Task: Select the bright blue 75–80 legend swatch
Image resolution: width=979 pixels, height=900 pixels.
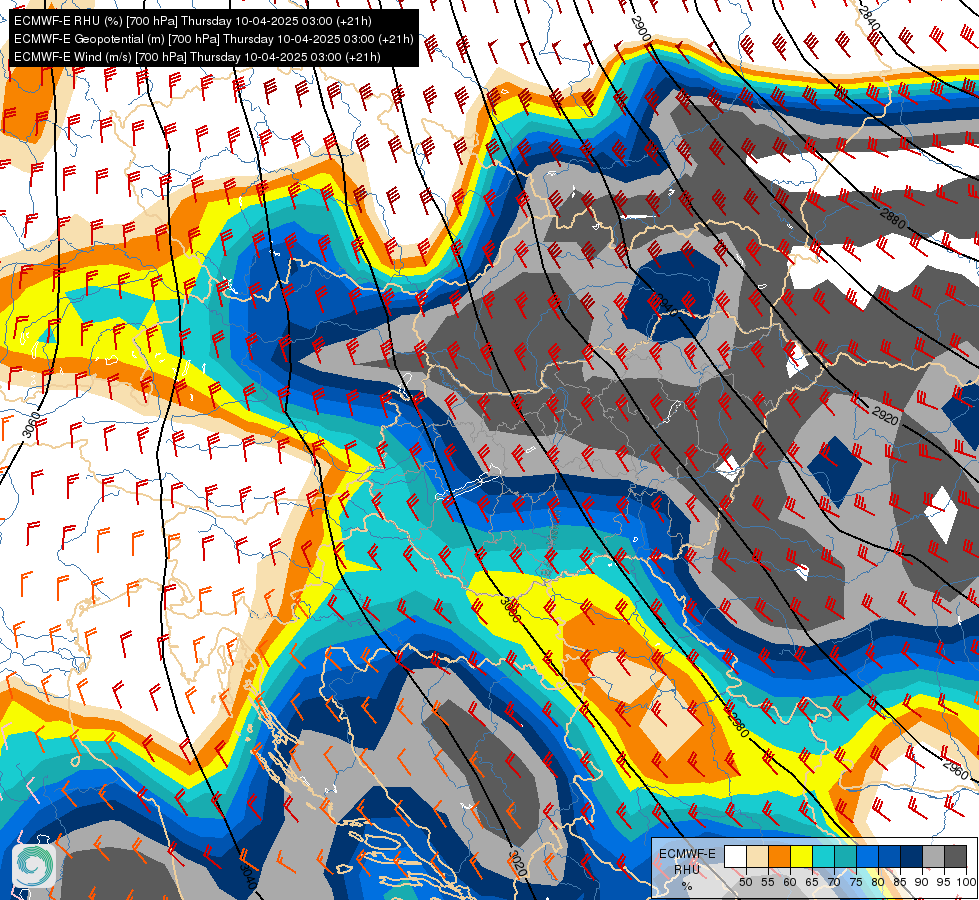Action: click(x=867, y=856)
